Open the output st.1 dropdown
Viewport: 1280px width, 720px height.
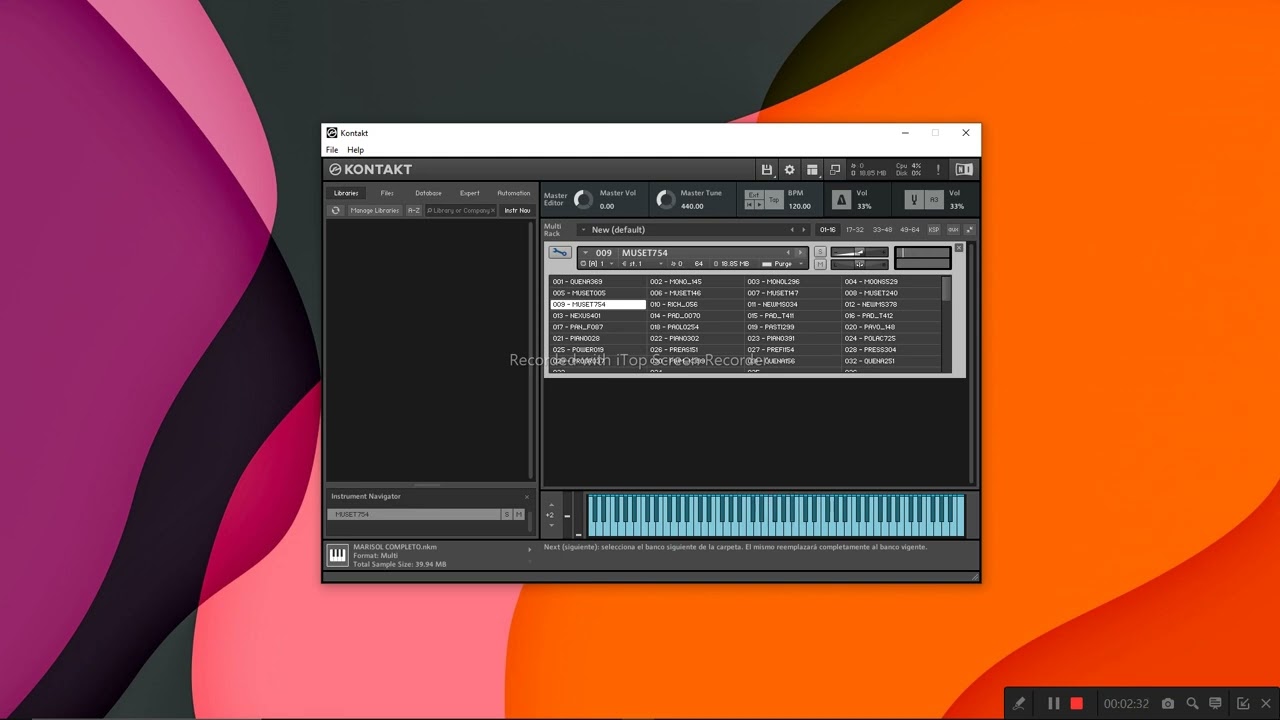(642, 264)
